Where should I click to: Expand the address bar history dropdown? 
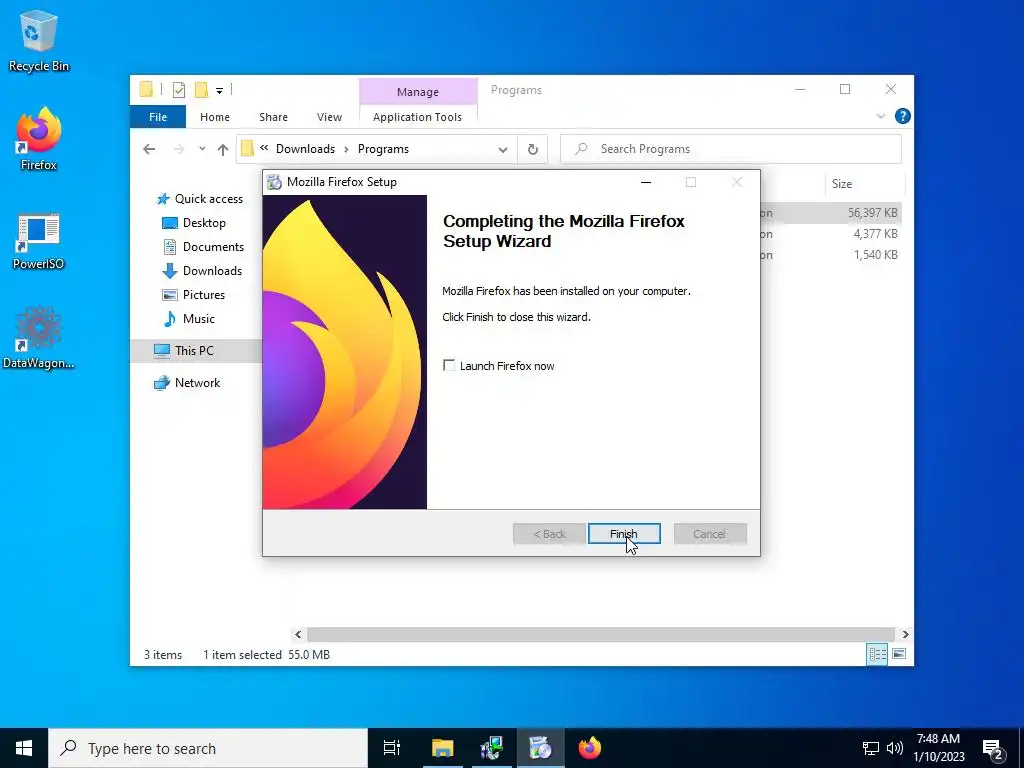click(503, 150)
